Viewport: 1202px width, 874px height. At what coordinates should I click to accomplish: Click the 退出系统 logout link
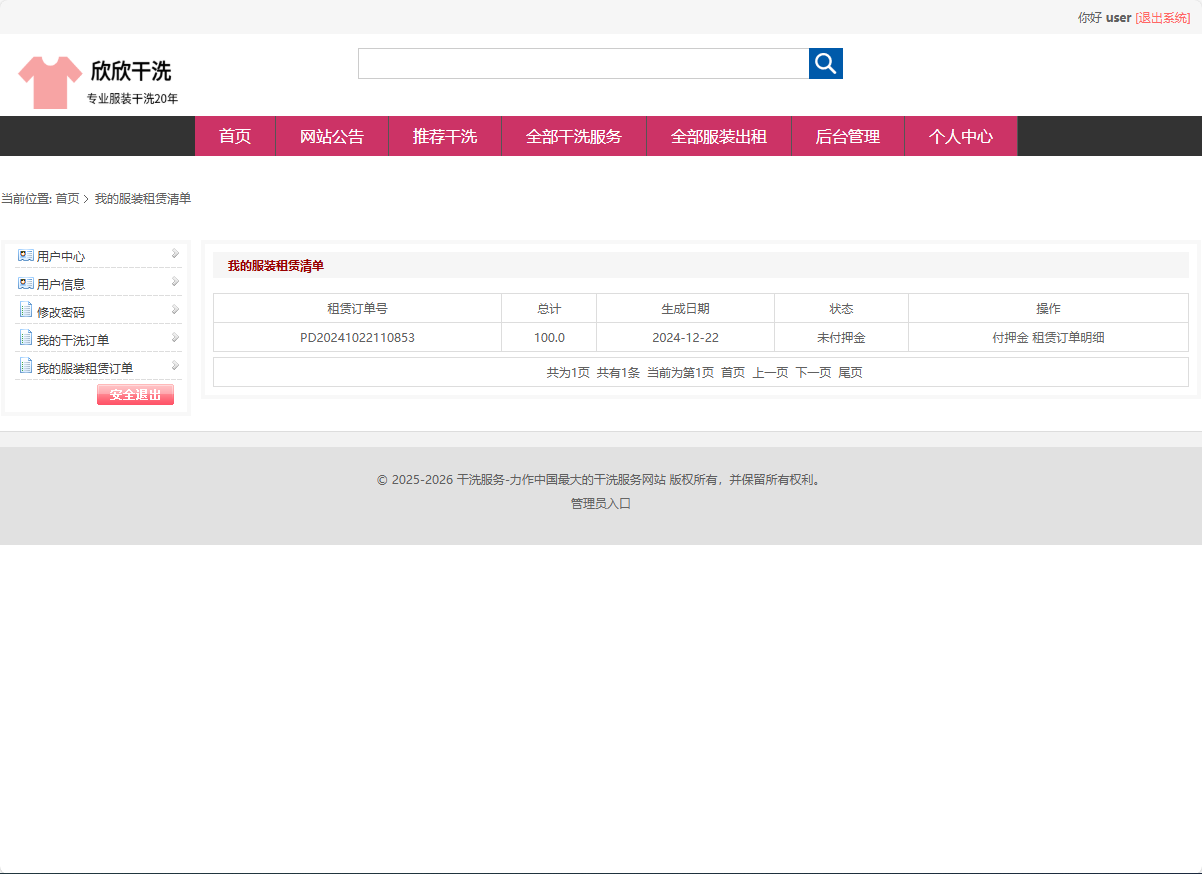pyautogui.click(x=1163, y=18)
